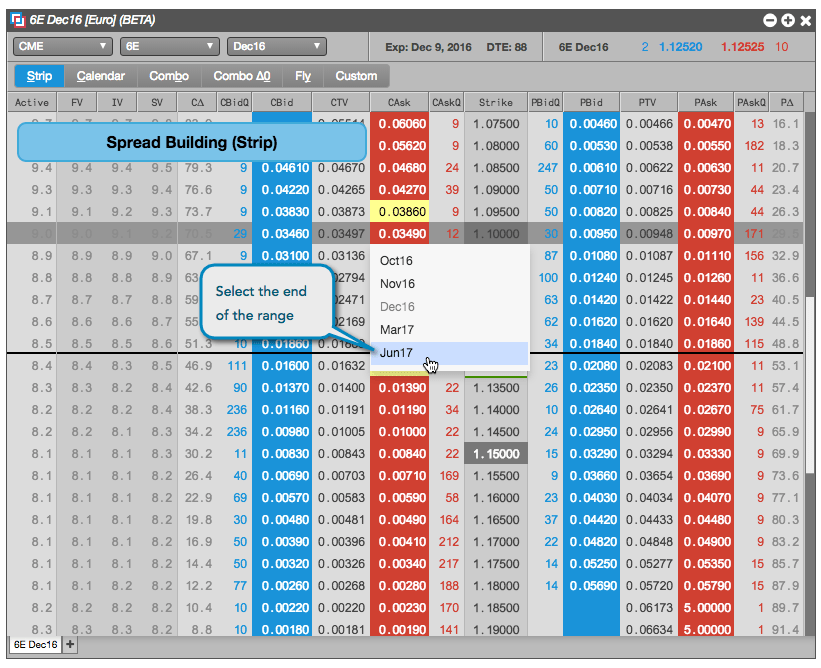Click the FV column header
This screenshot has height=668, width=821.
tap(77, 103)
